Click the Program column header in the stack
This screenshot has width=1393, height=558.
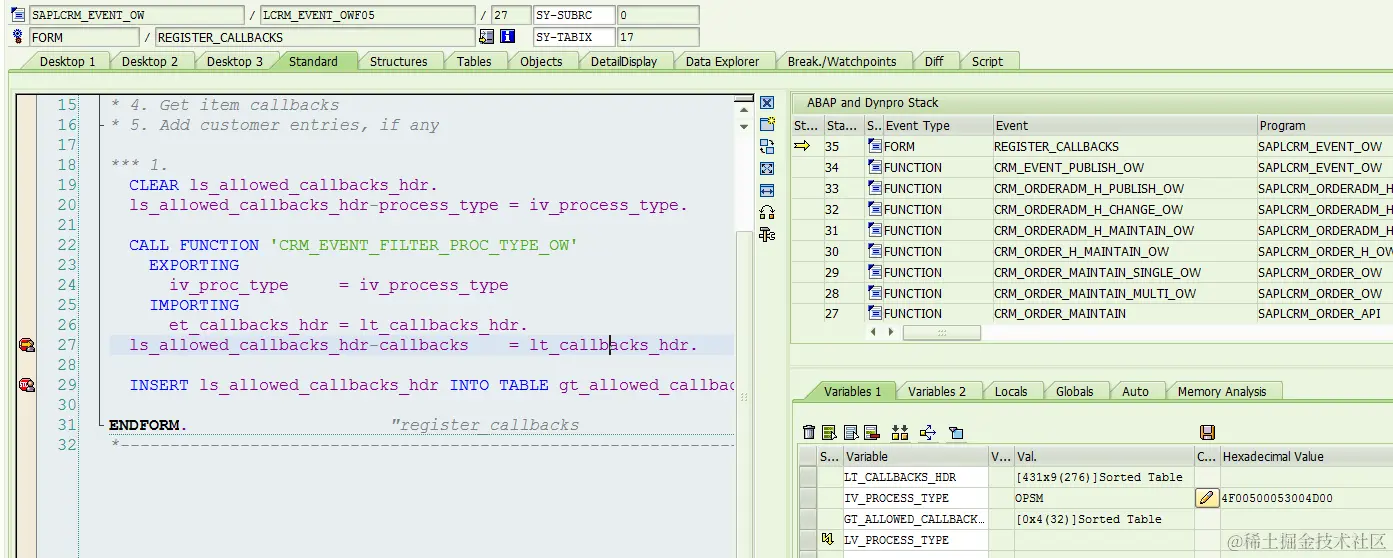pyautogui.click(x=1324, y=125)
